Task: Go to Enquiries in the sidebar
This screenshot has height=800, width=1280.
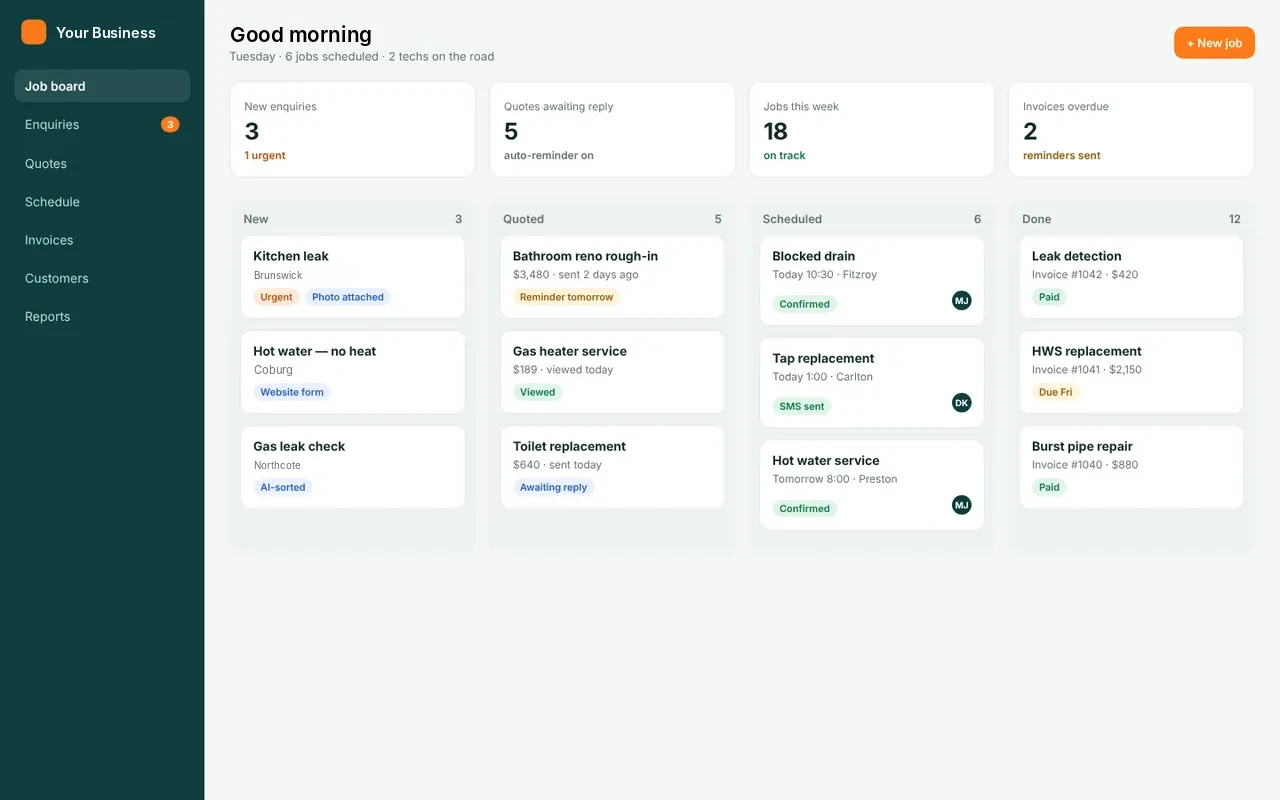Action: (102, 125)
